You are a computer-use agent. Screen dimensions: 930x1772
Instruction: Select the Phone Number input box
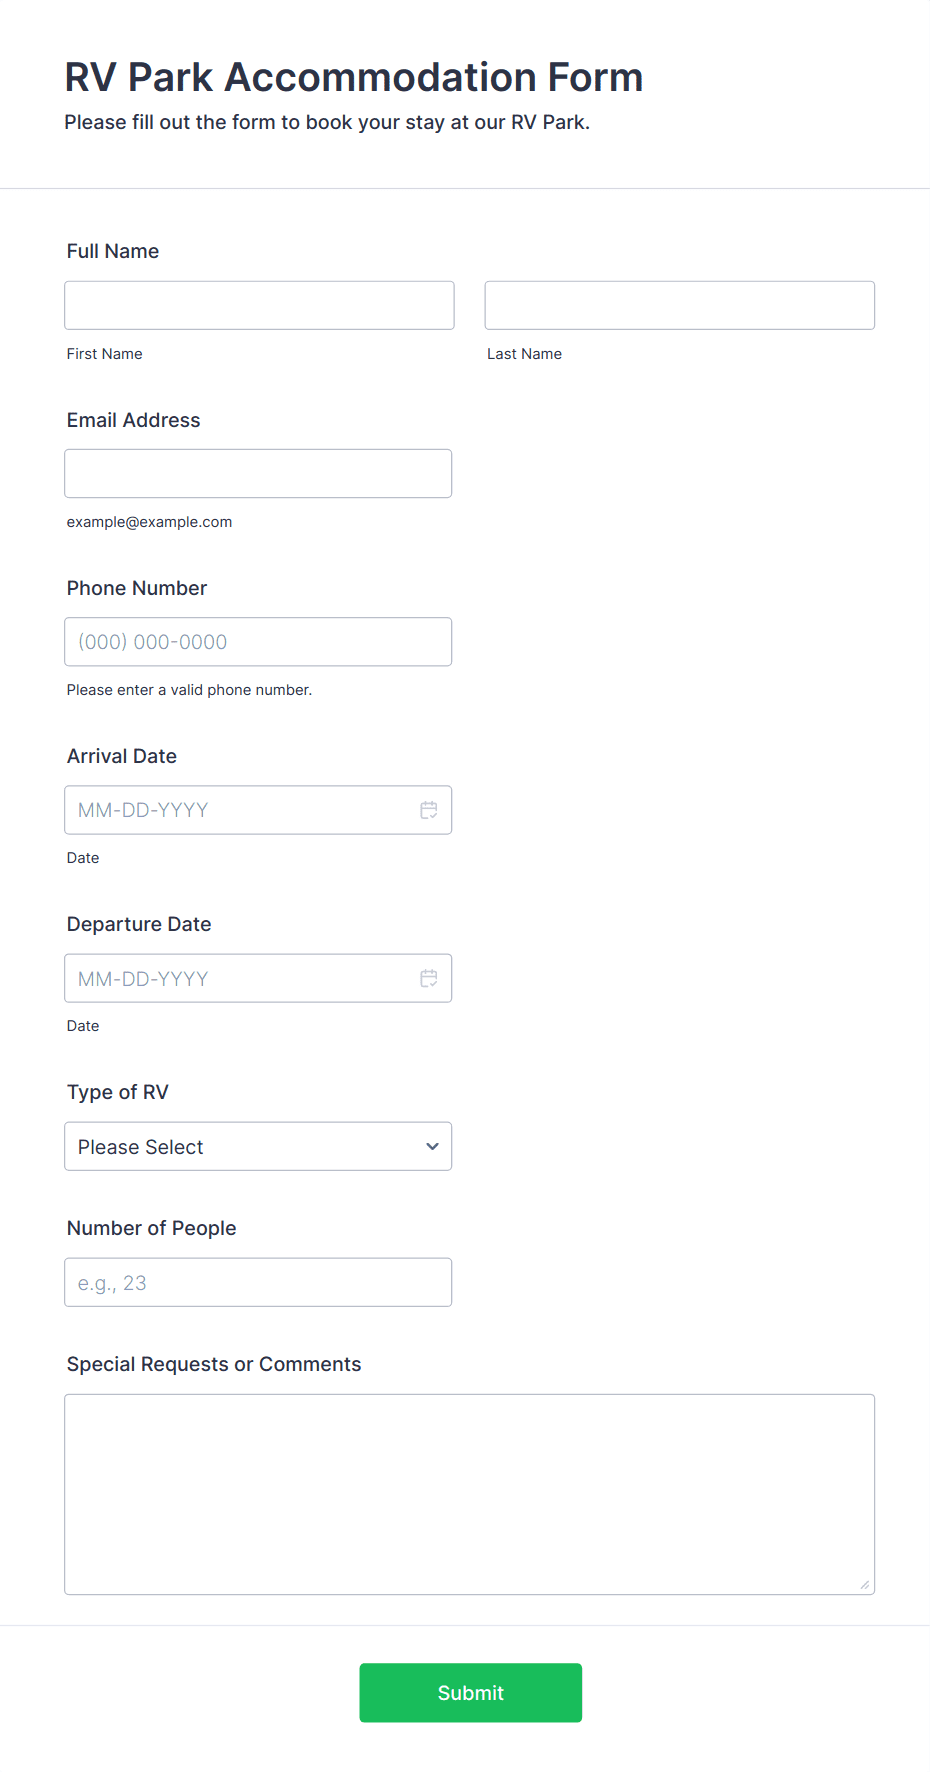tap(258, 641)
